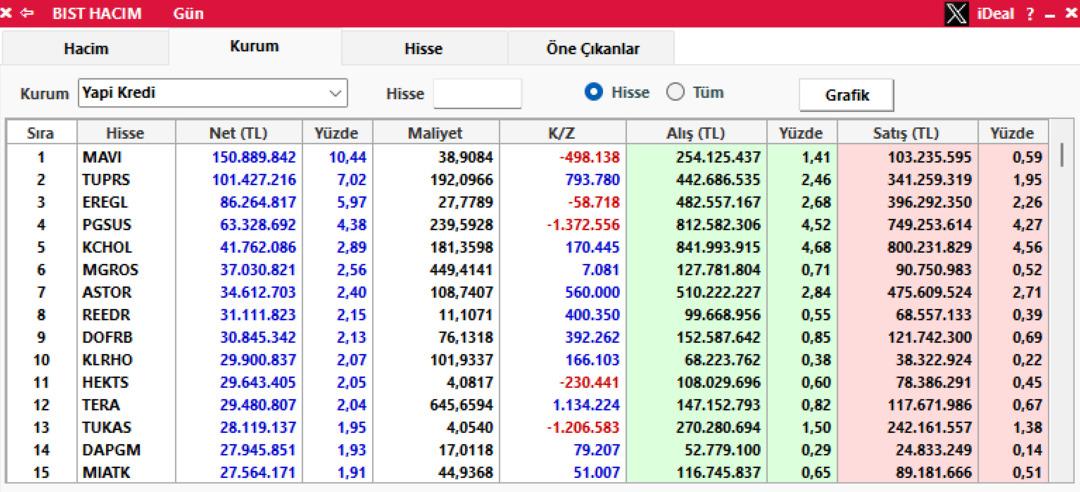Image resolution: width=1080 pixels, height=492 pixels.
Task: Click K/Z value 1.134.224
Action: pos(586,405)
